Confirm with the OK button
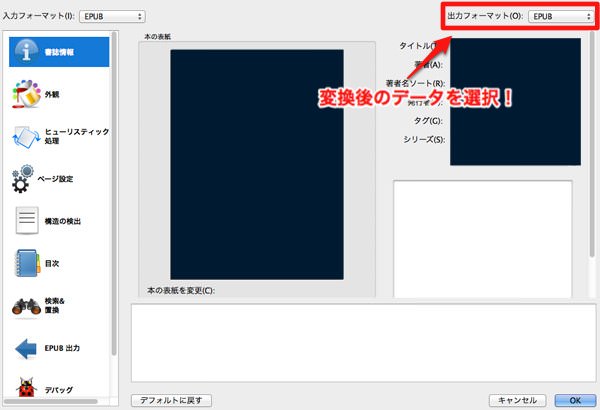This screenshot has height=410, width=600. [575, 400]
